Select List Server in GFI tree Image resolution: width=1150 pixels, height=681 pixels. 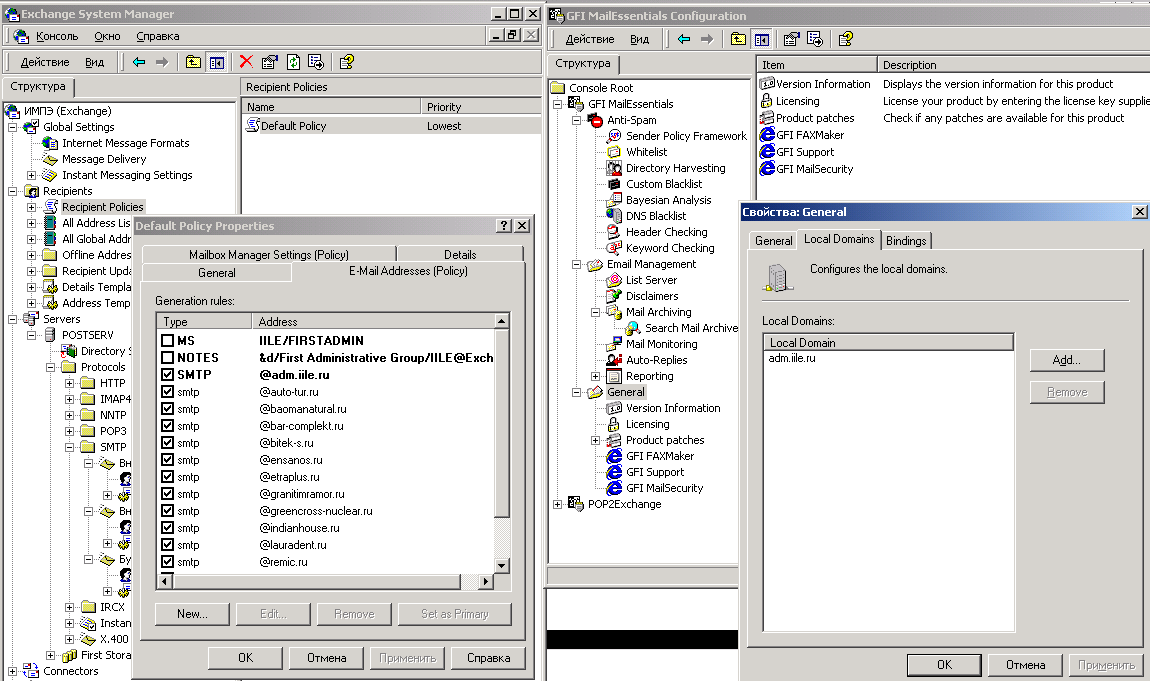pyautogui.click(x=651, y=281)
